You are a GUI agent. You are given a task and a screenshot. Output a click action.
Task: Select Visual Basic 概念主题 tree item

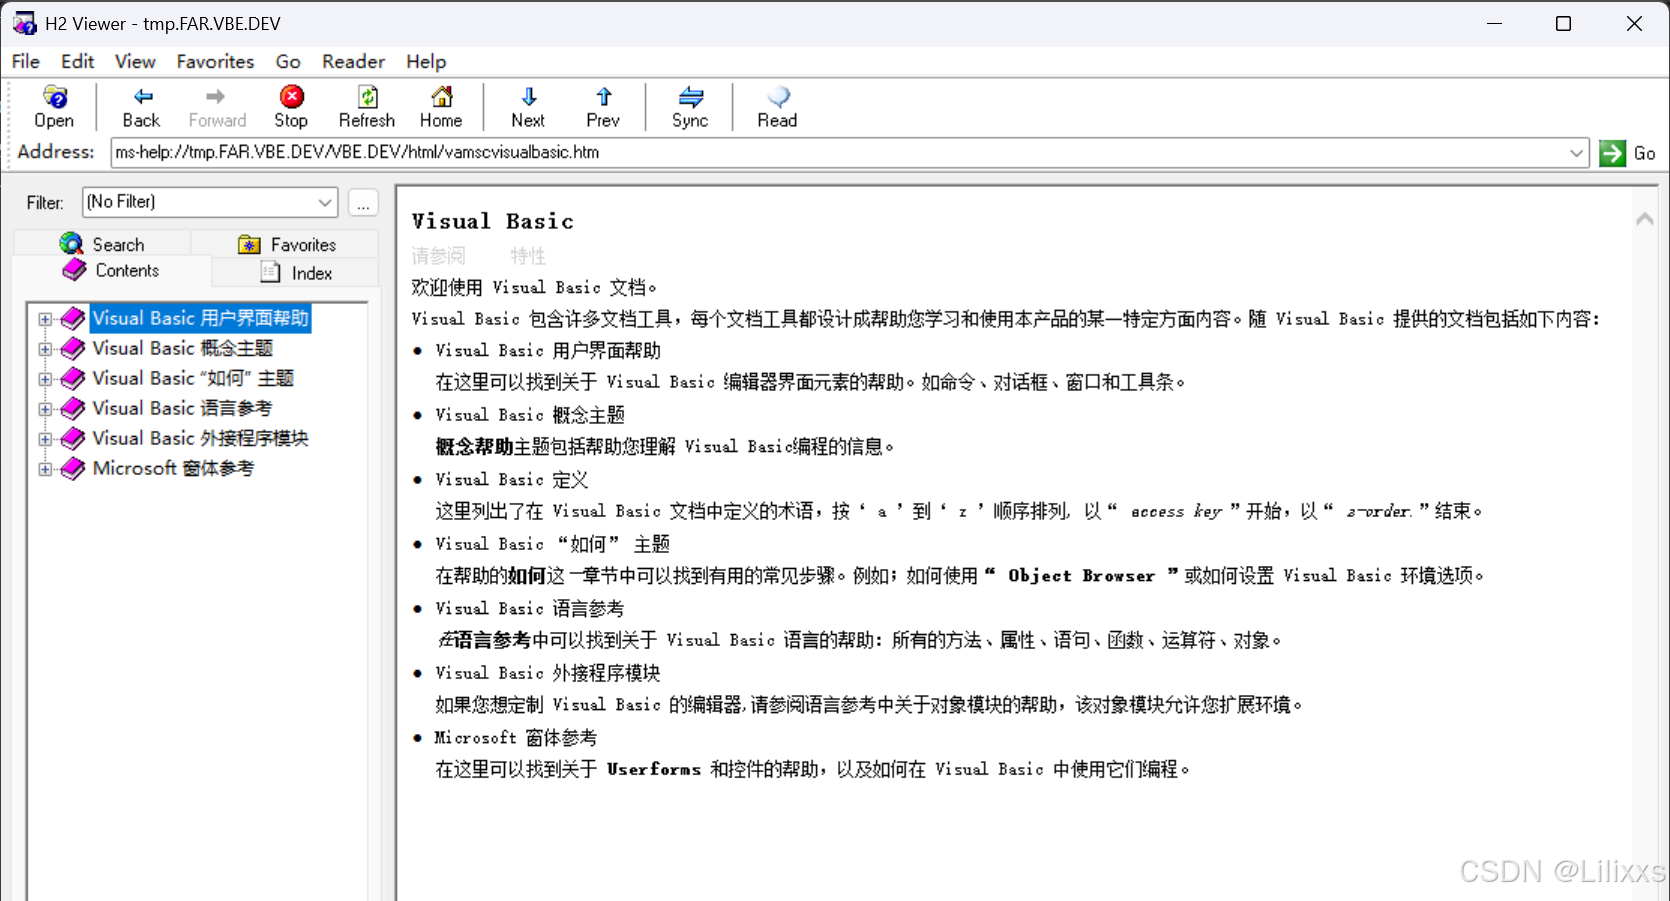click(x=182, y=348)
